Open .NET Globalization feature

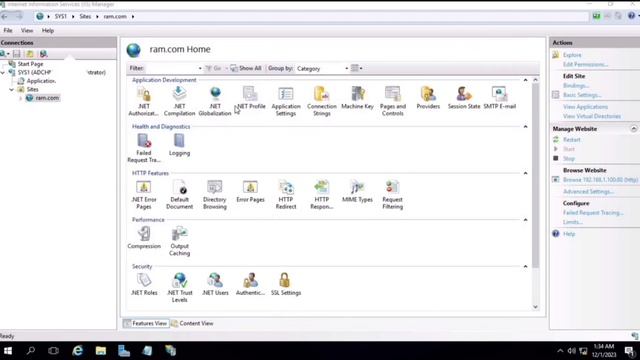coord(215,101)
